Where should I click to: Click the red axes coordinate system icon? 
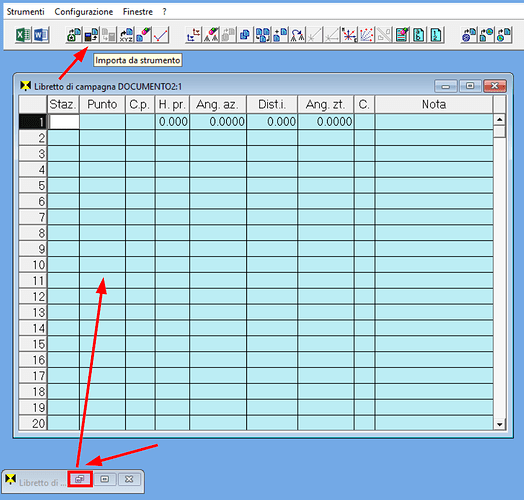pos(193,35)
